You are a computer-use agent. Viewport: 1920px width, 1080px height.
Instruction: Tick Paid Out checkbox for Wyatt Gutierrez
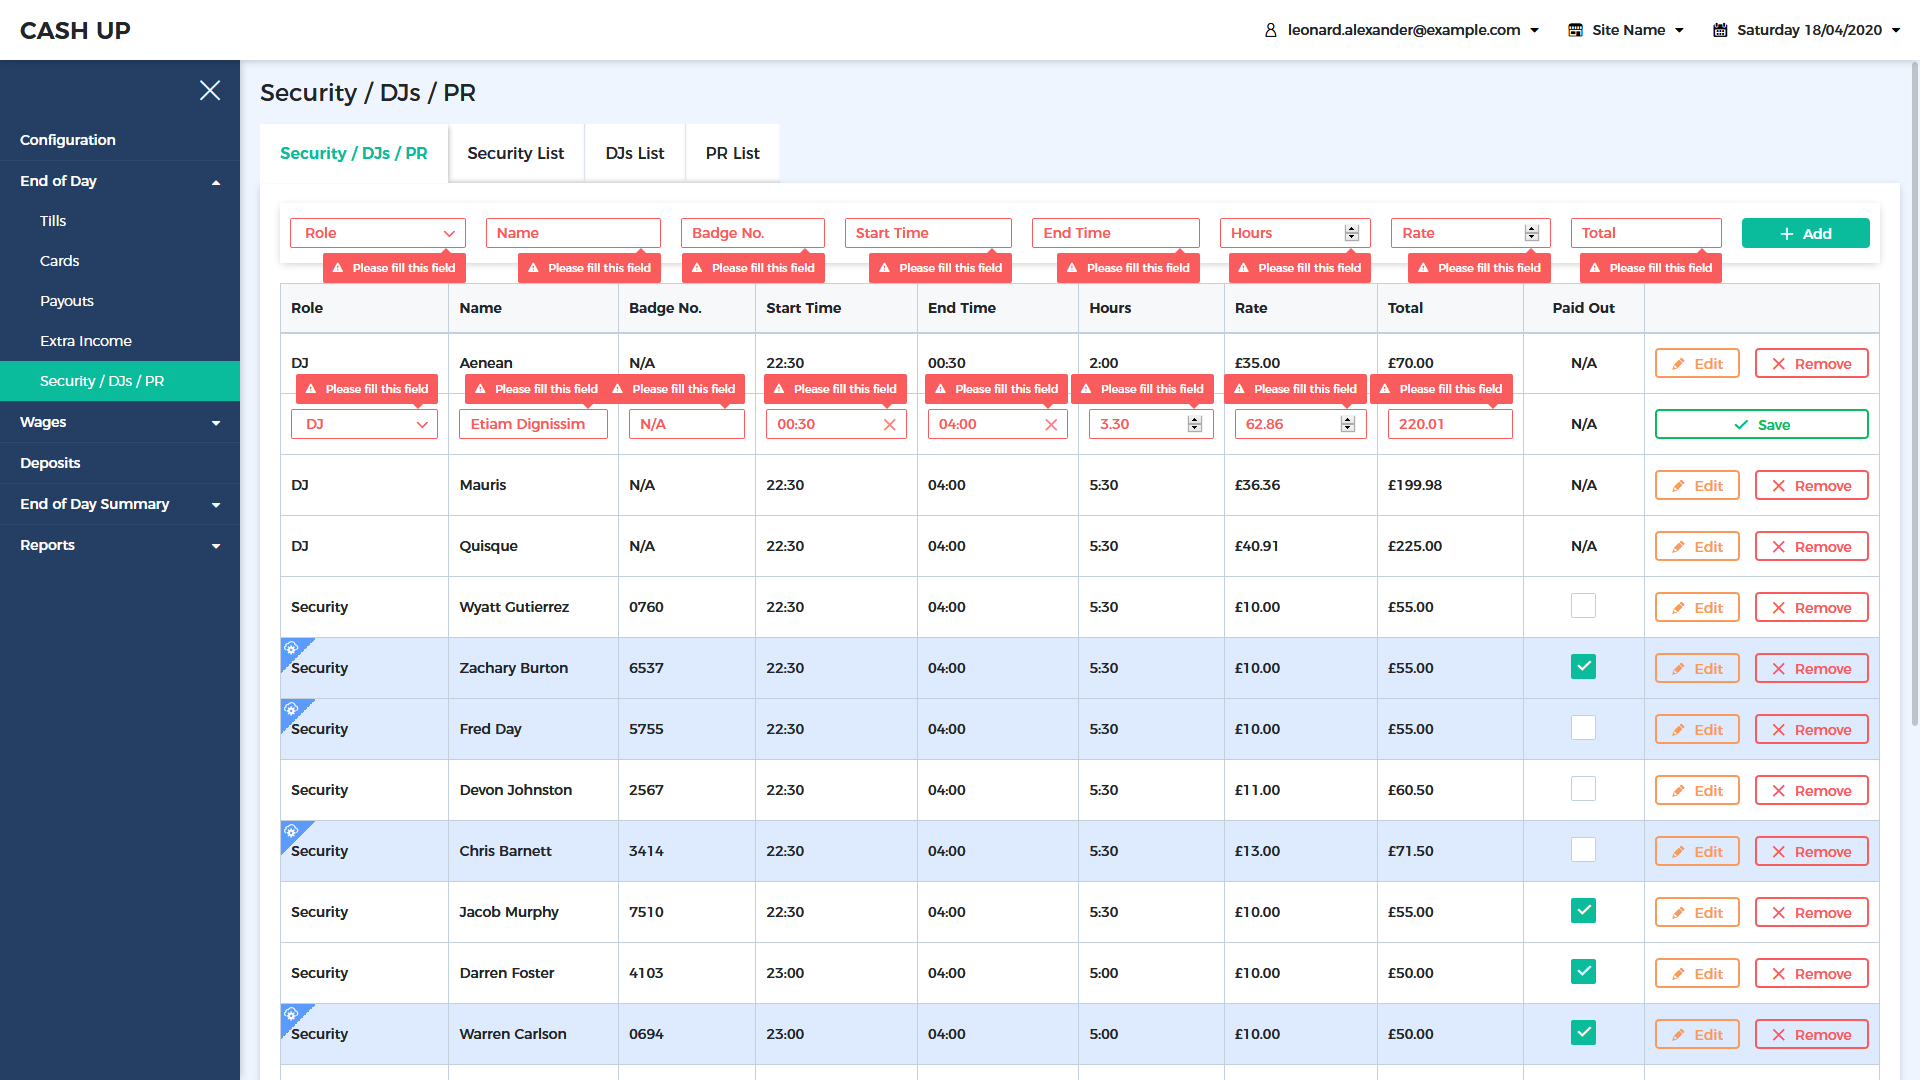1583,606
